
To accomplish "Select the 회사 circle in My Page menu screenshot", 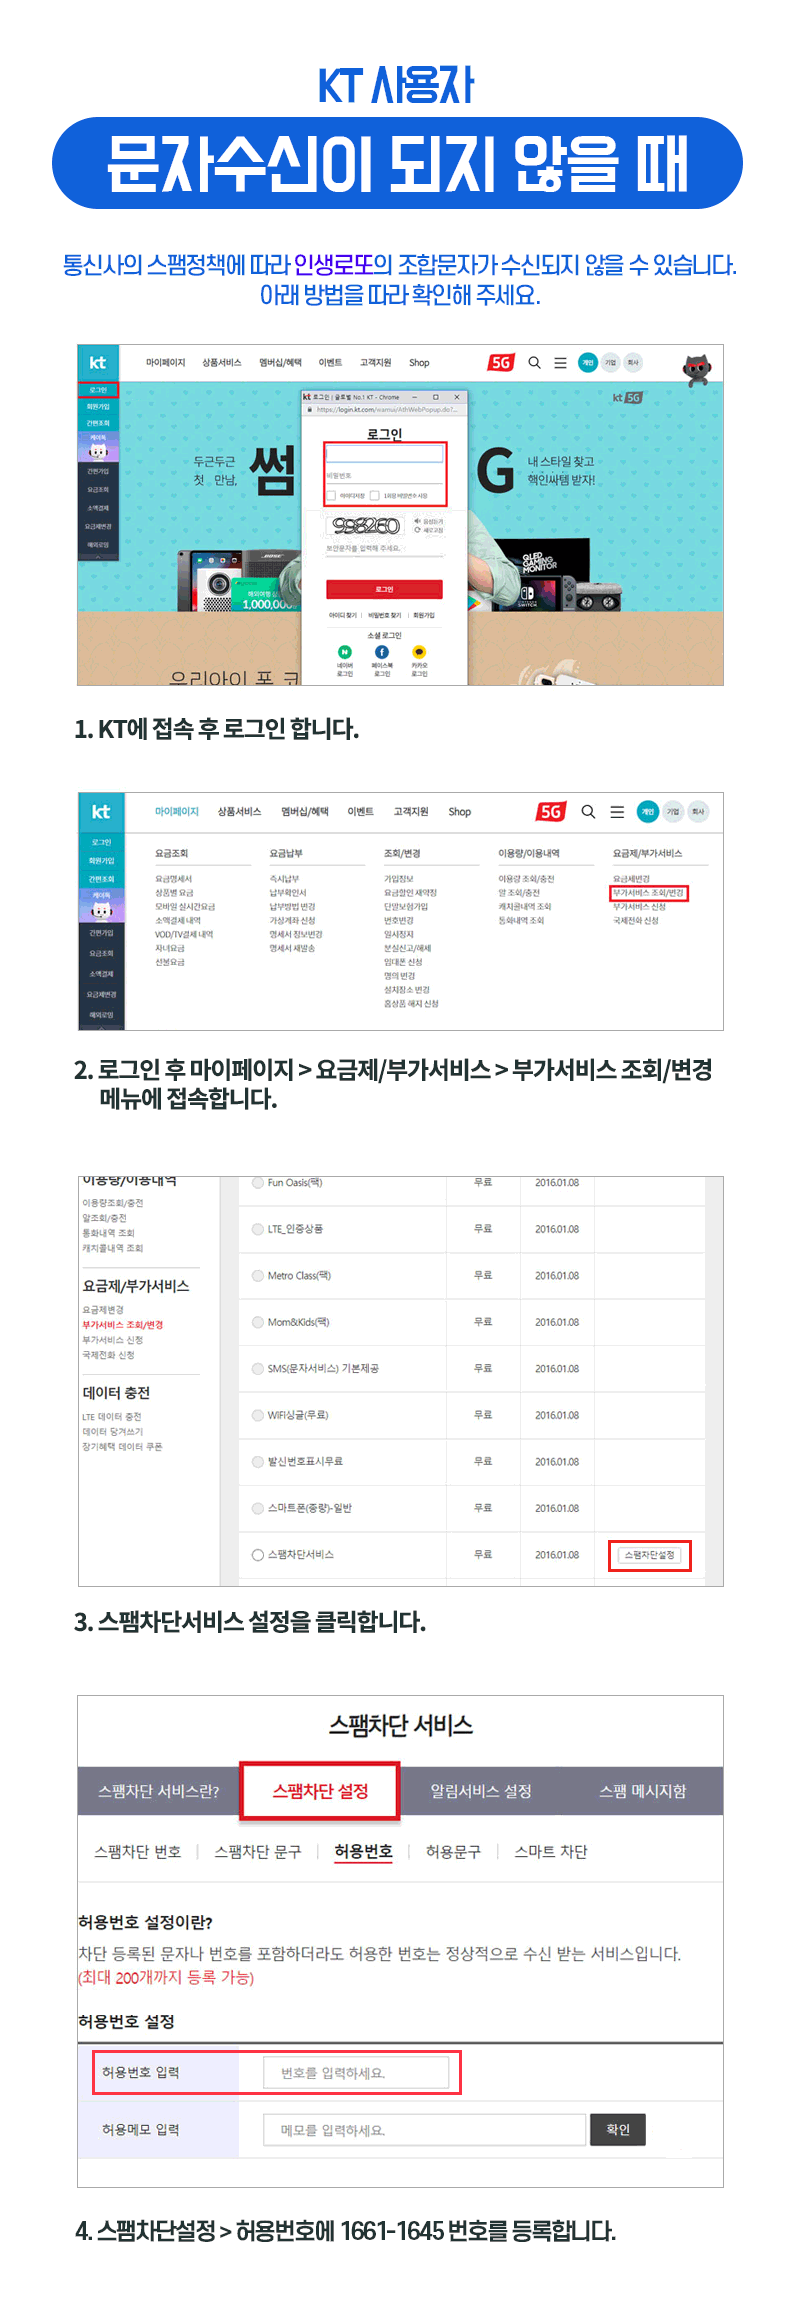I will (x=698, y=812).
